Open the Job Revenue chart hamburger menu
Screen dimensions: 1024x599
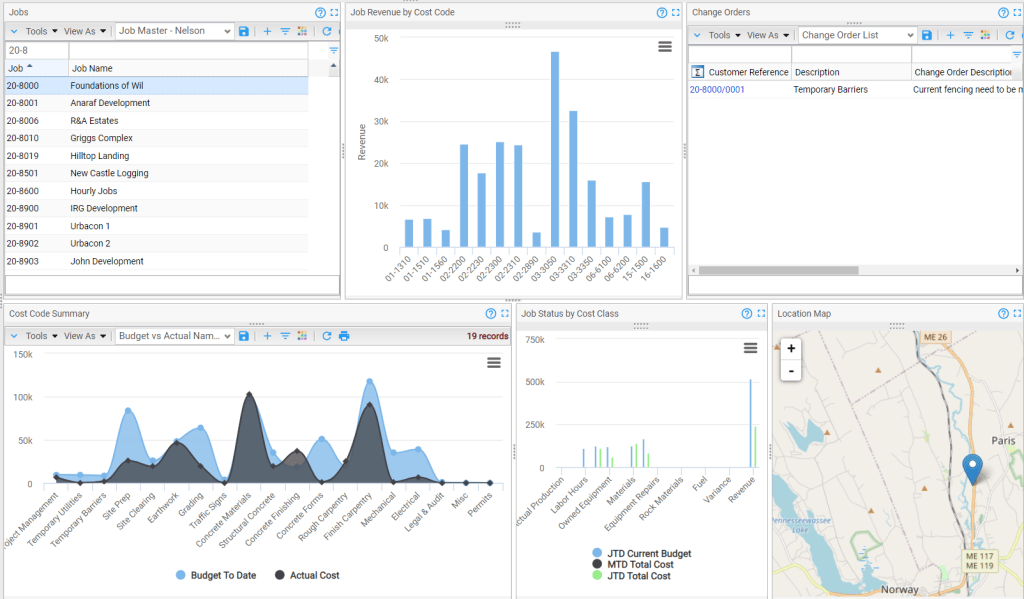665,46
